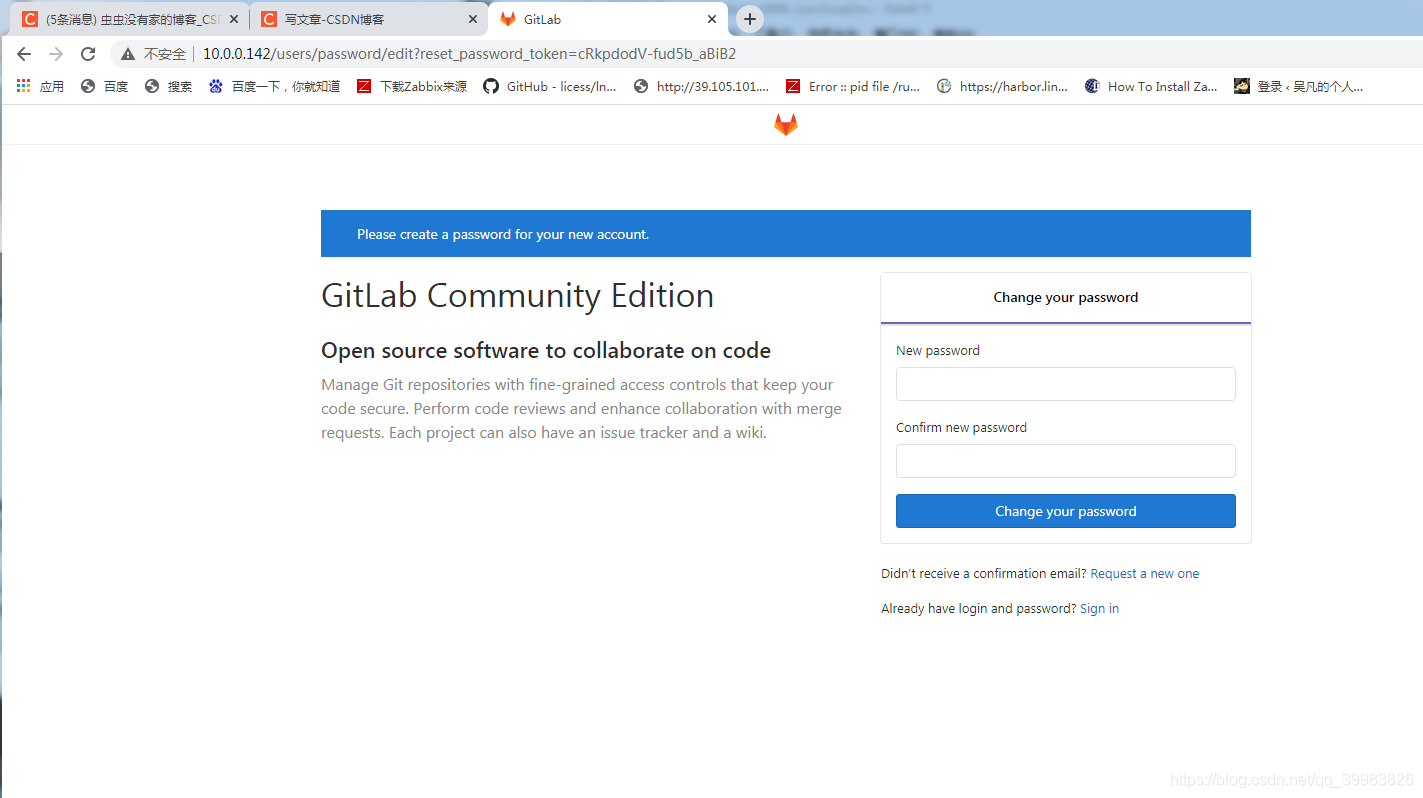Image resolution: width=1423 pixels, height=798 pixels.
Task: Select the Change your password panel tab
Action: 1065,298
